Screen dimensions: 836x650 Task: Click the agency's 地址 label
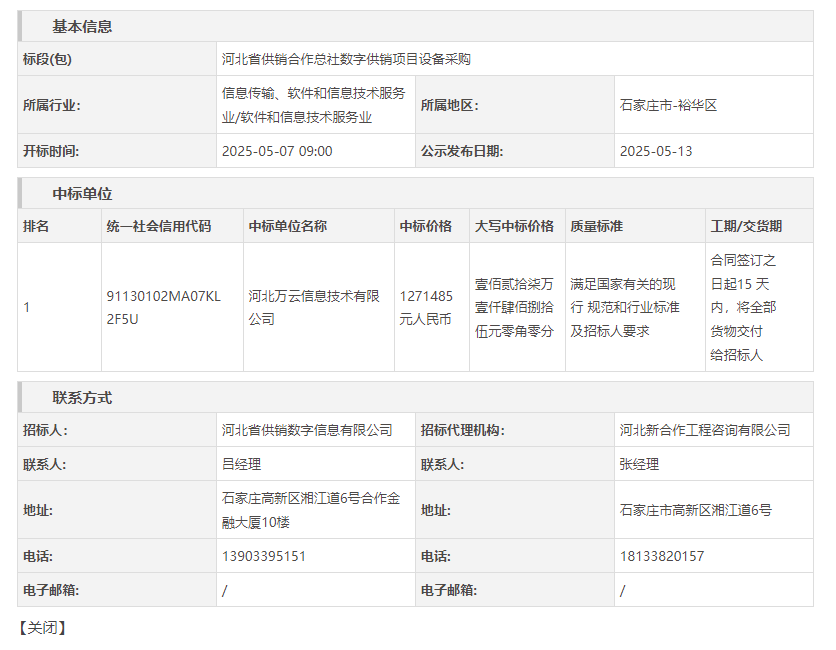pyautogui.click(x=436, y=510)
